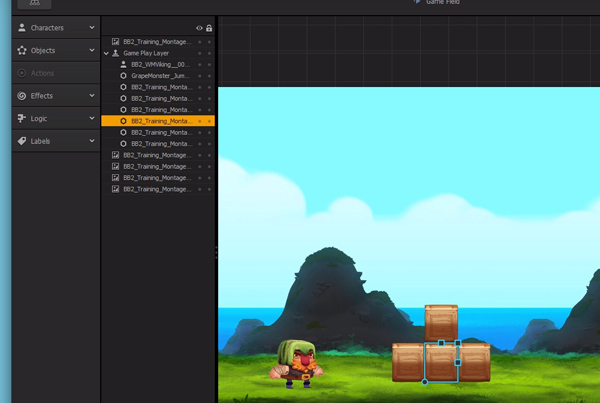Image resolution: width=600 pixels, height=403 pixels.
Task: Toggle visibility dot of Game Play Layer
Action: point(200,53)
